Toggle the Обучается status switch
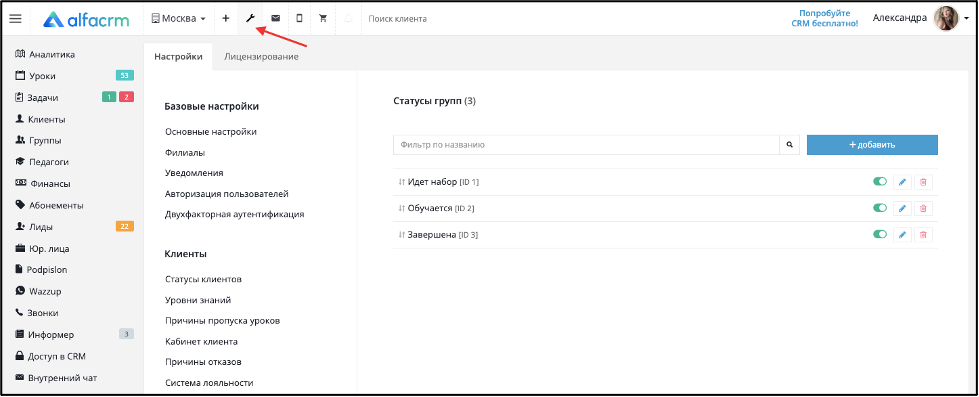The width and height of the screenshot is (979, 397). (x=880, y=208)
